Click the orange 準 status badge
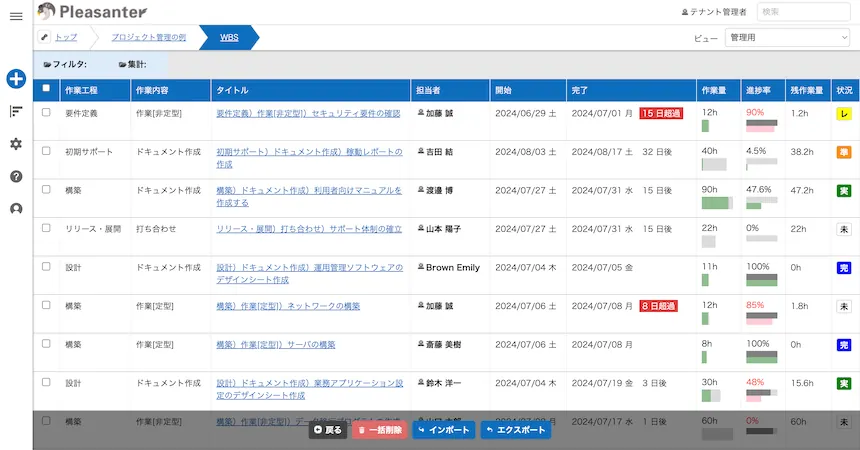The image size is (860, 450). click(844, 152)
